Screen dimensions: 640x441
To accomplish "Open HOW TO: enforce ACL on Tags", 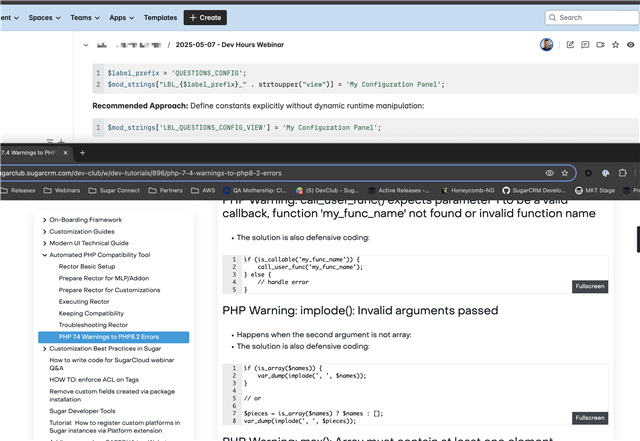I will pyautogui.click(x=94, y=380).
